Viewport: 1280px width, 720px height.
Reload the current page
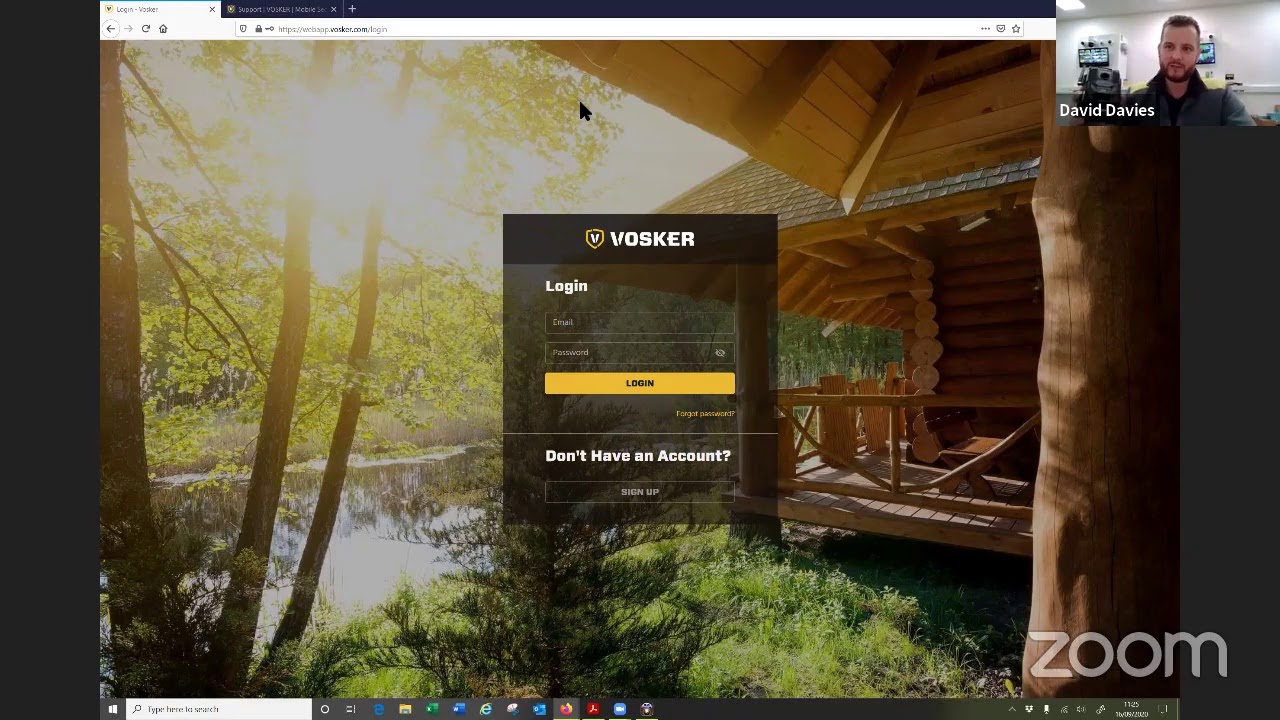click(146, 29)
